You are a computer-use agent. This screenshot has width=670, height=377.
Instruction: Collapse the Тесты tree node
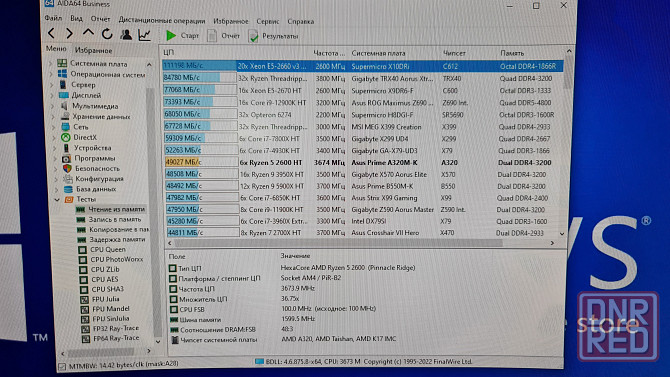point(57,200)
